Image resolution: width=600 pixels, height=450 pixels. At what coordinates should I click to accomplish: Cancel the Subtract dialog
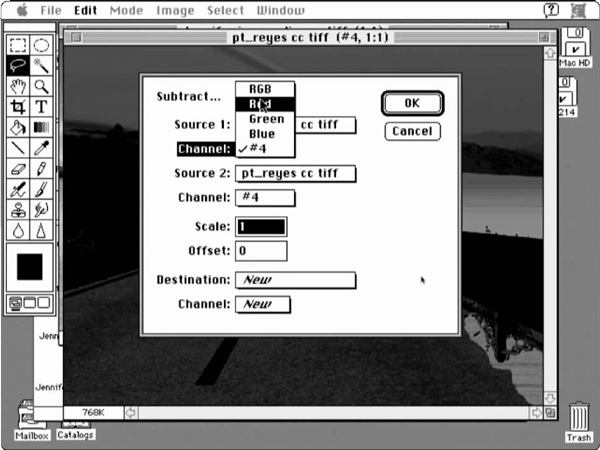(412, 131)
